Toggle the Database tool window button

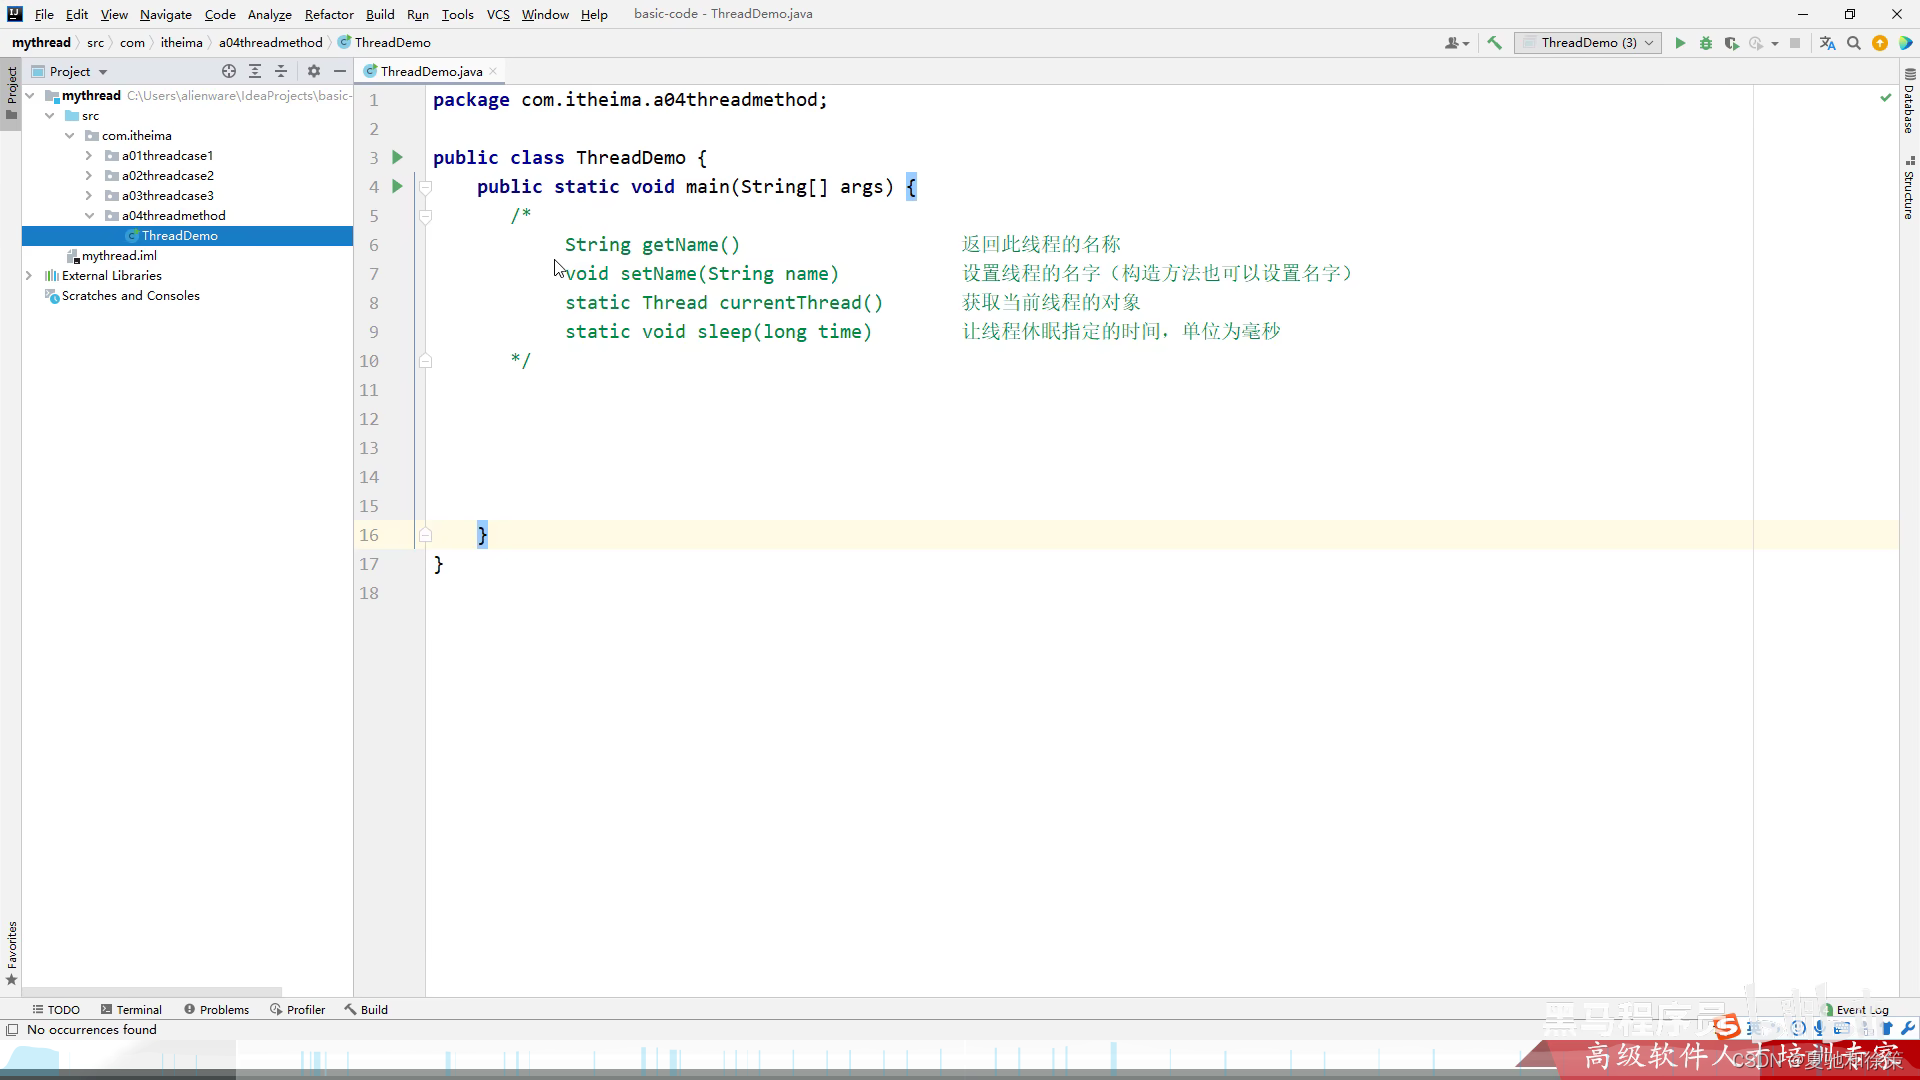pyautogui.click(x=1909, y=101)
